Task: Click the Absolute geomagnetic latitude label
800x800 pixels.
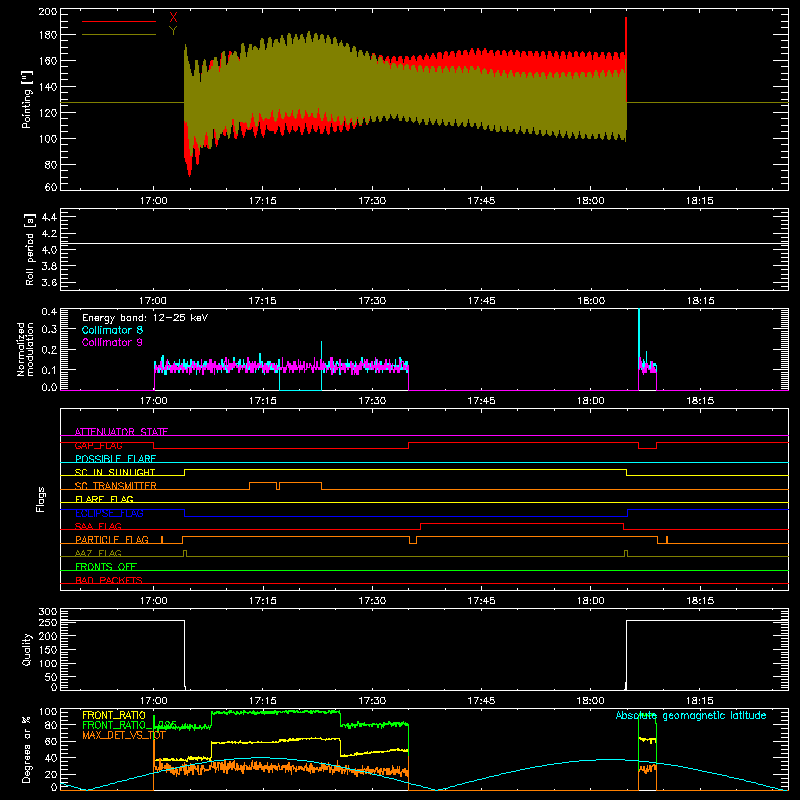Action: tap(691, 715)
